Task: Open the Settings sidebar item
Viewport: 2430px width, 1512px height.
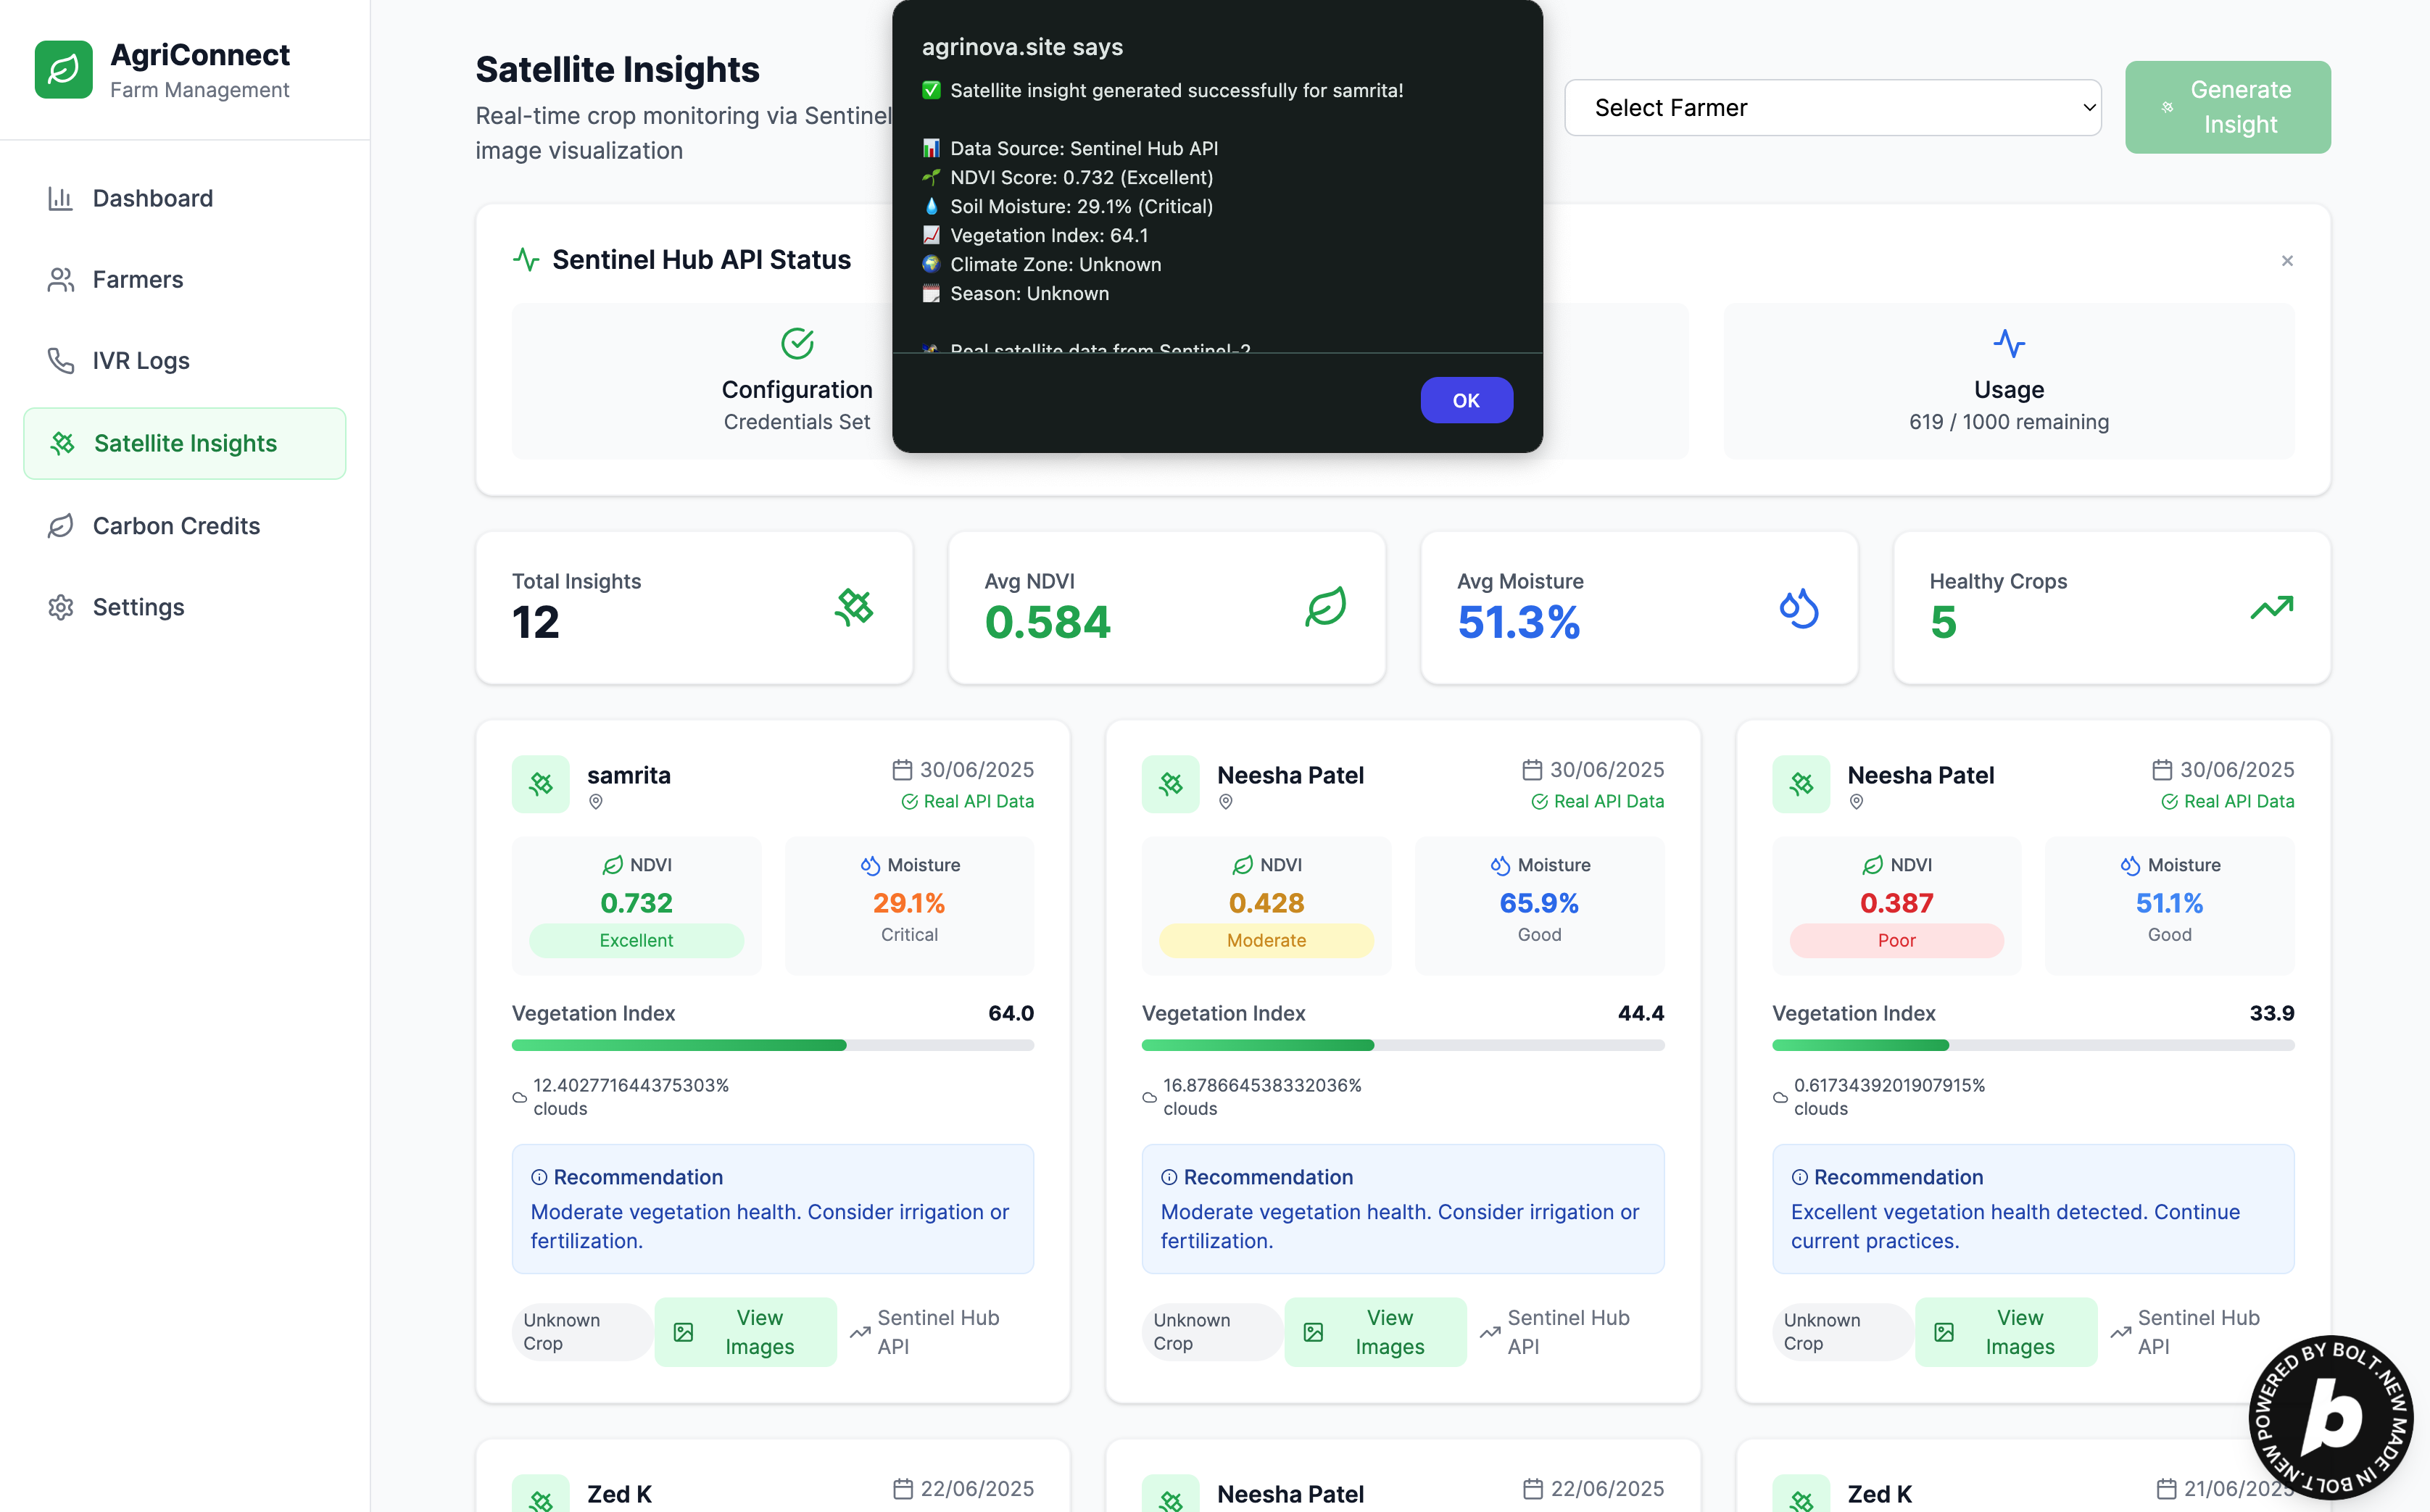Action: (x=138, y=607)
